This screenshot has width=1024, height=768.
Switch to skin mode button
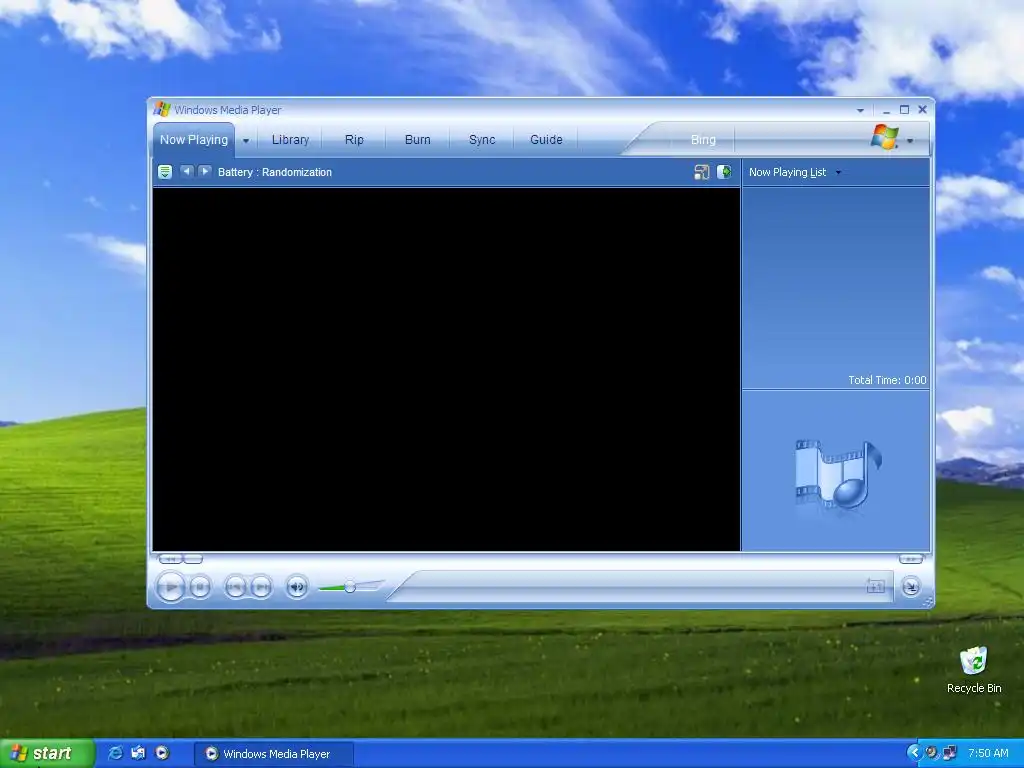[x=911, y=587]
